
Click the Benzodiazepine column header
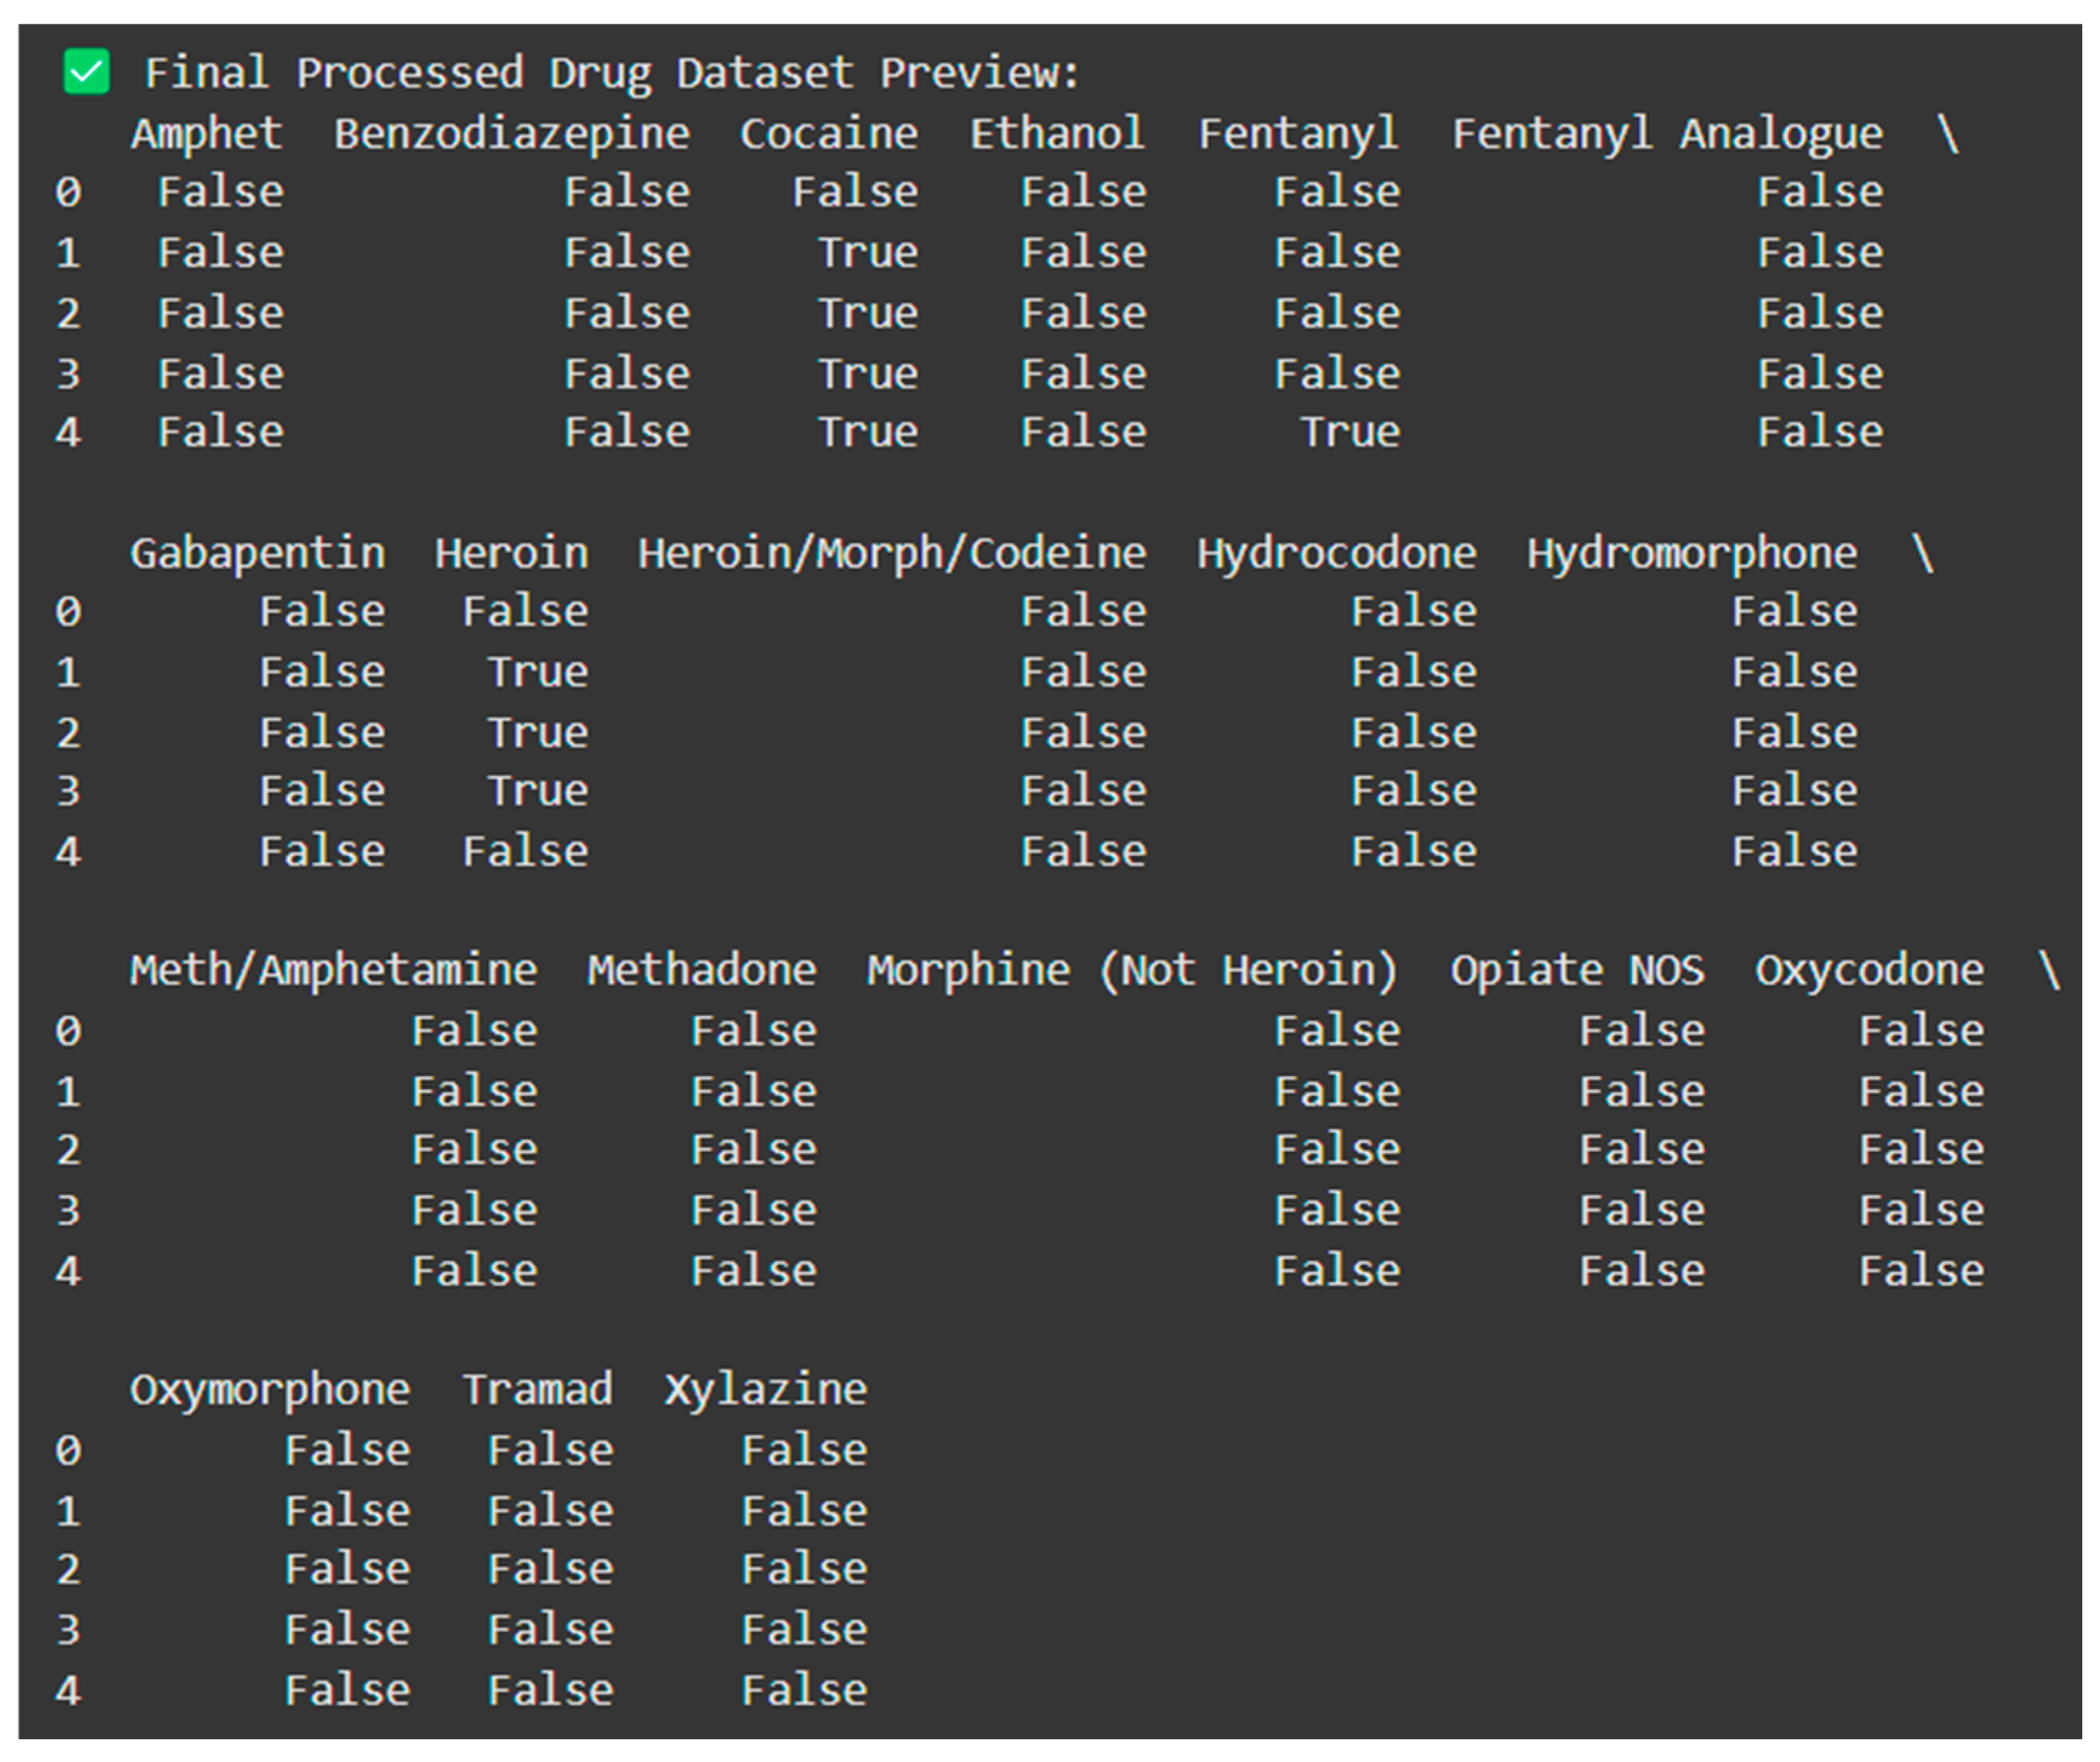pos(511,134)
